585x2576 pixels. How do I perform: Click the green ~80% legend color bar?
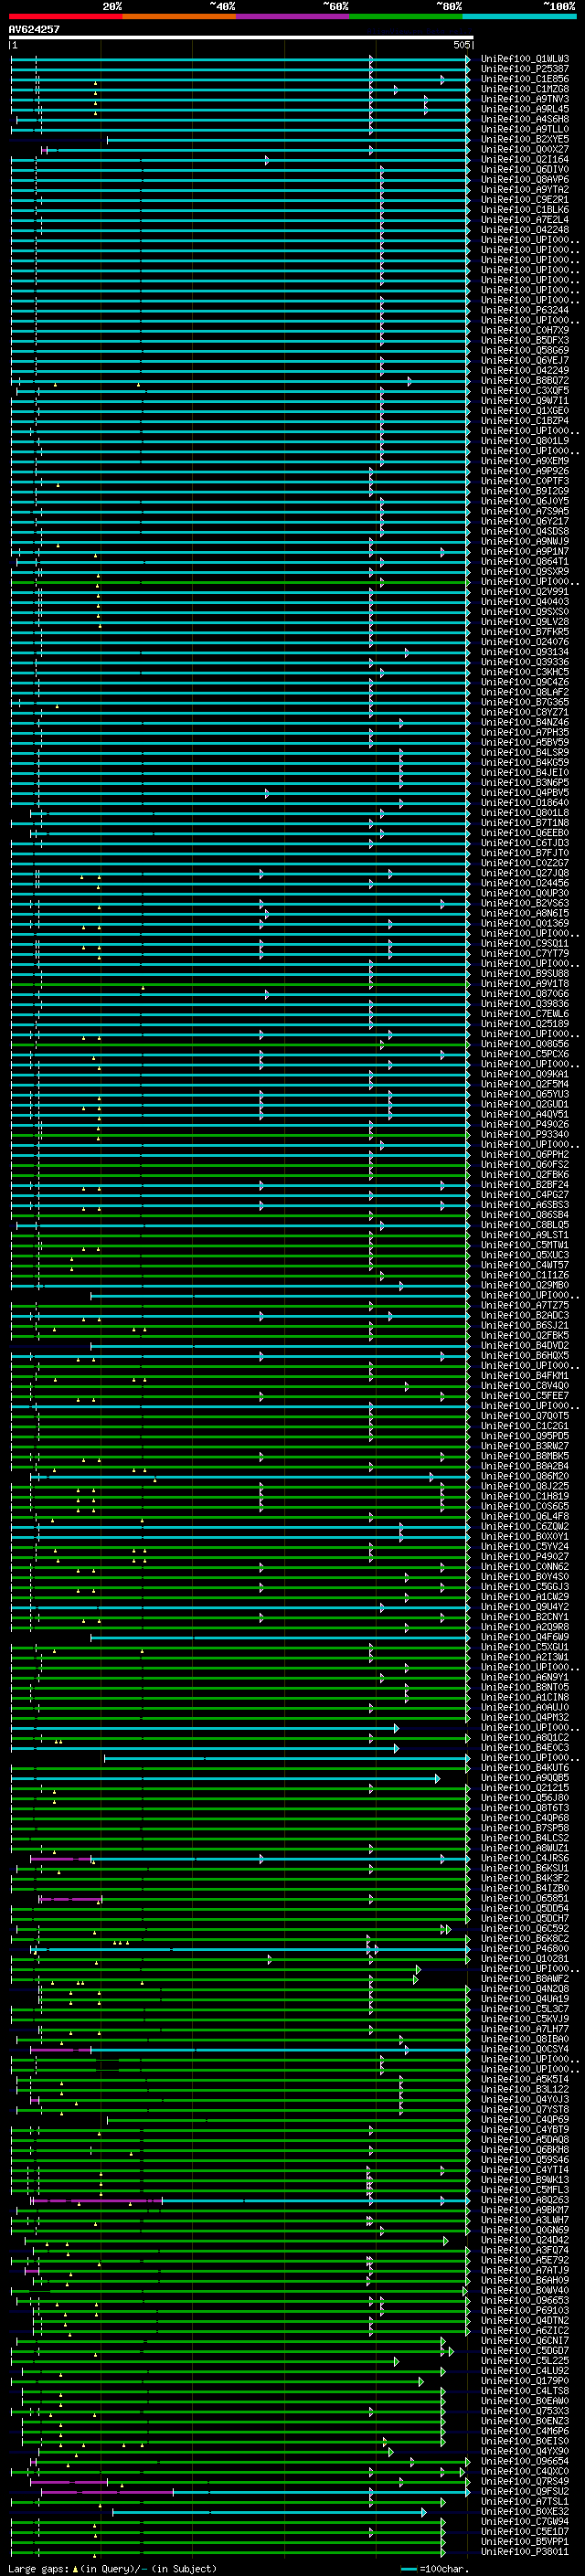(x=406, y=16)
